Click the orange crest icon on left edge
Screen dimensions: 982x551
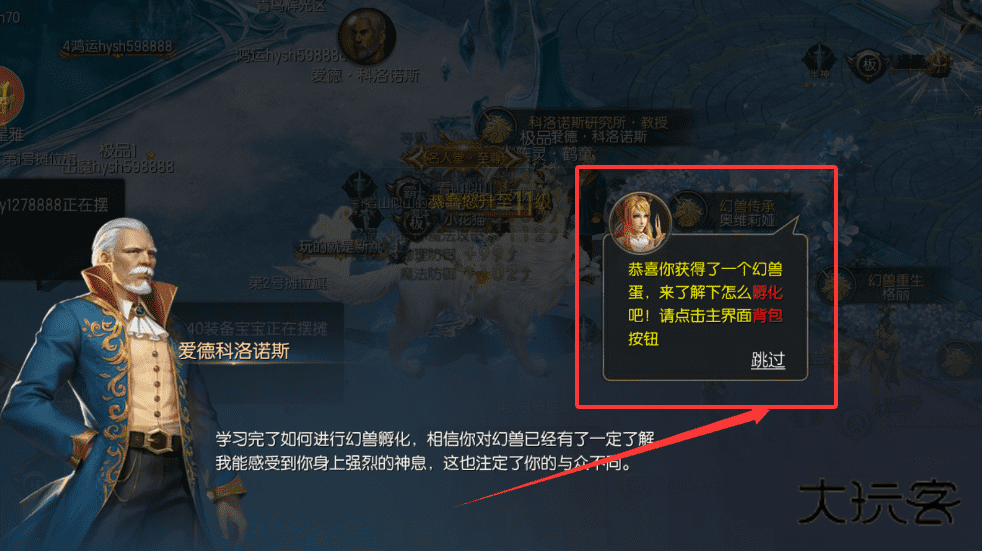pyautogui.click(x=9, y=95)
